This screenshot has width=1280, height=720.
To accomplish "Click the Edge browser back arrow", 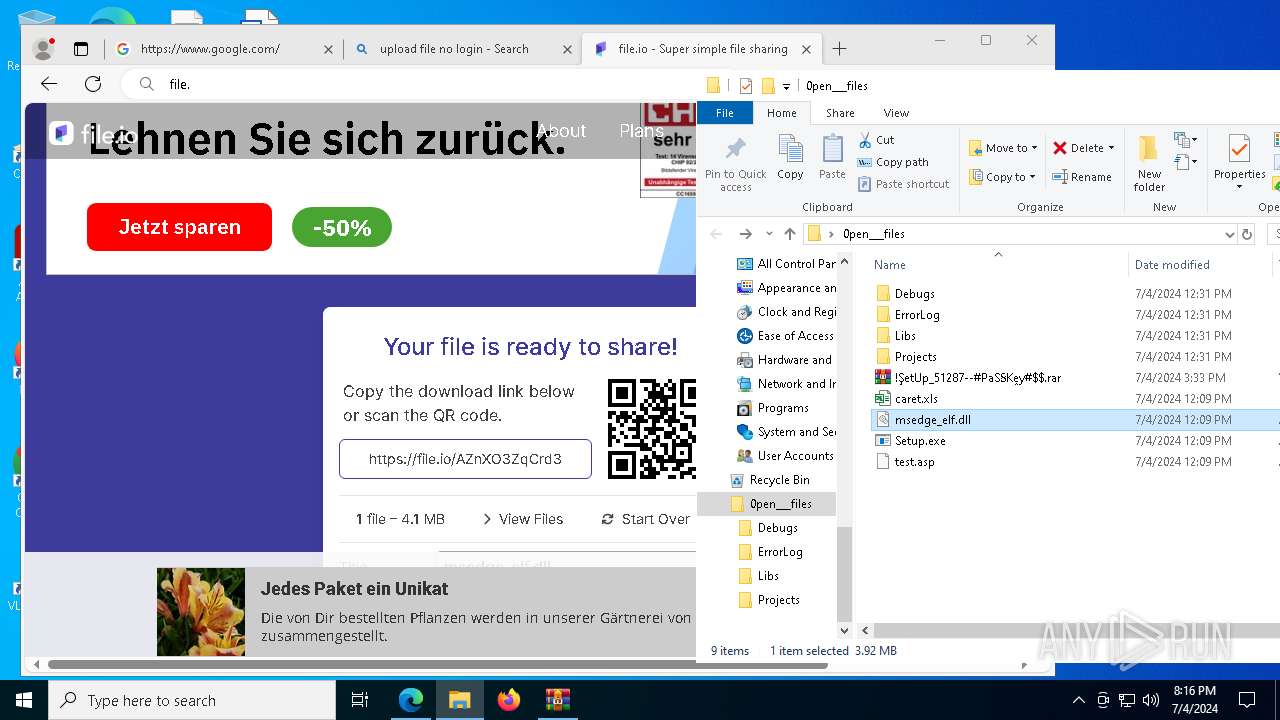I will pos(49,84).
